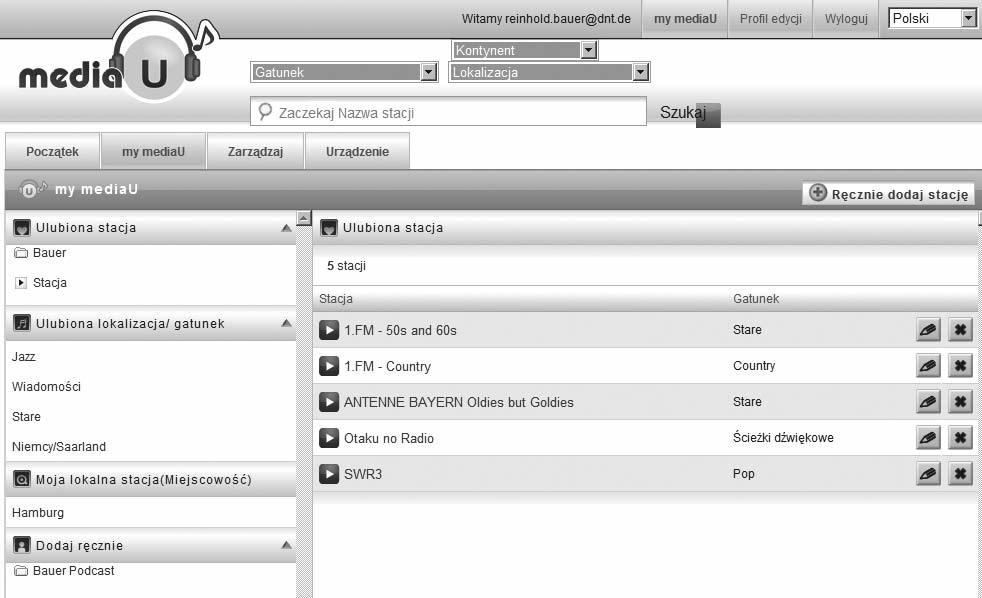Select Niemcy/Saarland favorite location
The height and width of the screenshot is (598, 982).
pyautogui.click(x=59, y=447)
